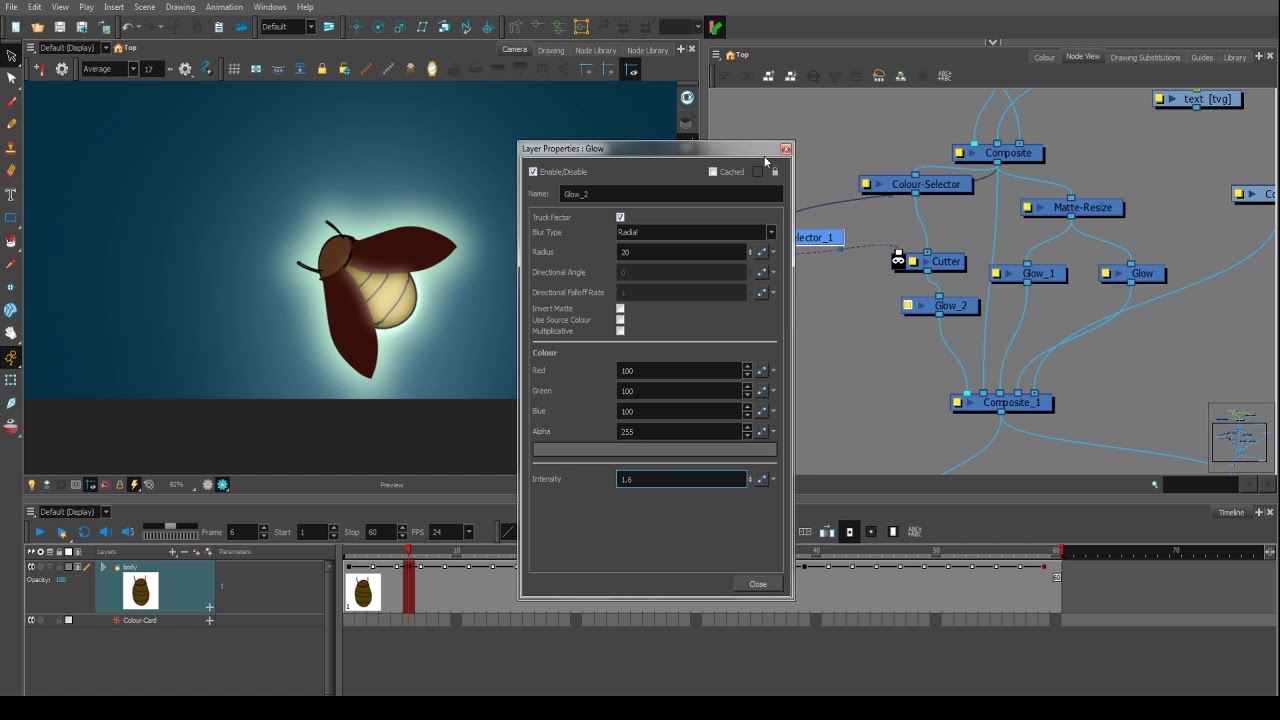Image resolution: width=1280 pixels, height=720 pixels.
Task: Click the light table bulb below Camera view
Action: (x=31, y=485)
